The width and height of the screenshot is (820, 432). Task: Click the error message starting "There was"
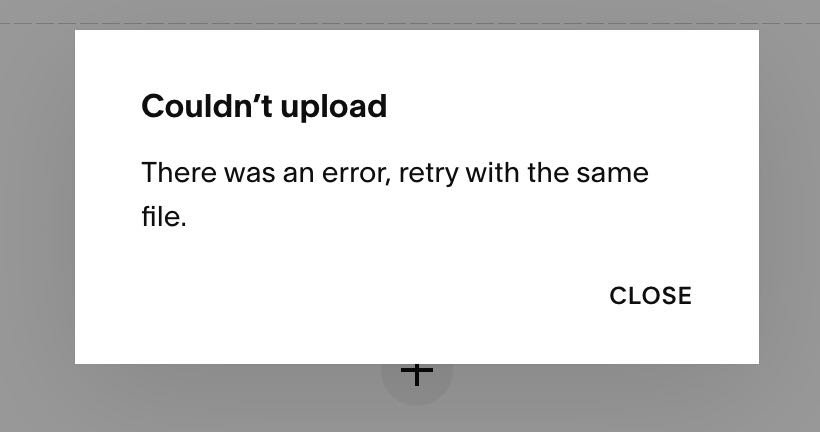coord(395,194)
